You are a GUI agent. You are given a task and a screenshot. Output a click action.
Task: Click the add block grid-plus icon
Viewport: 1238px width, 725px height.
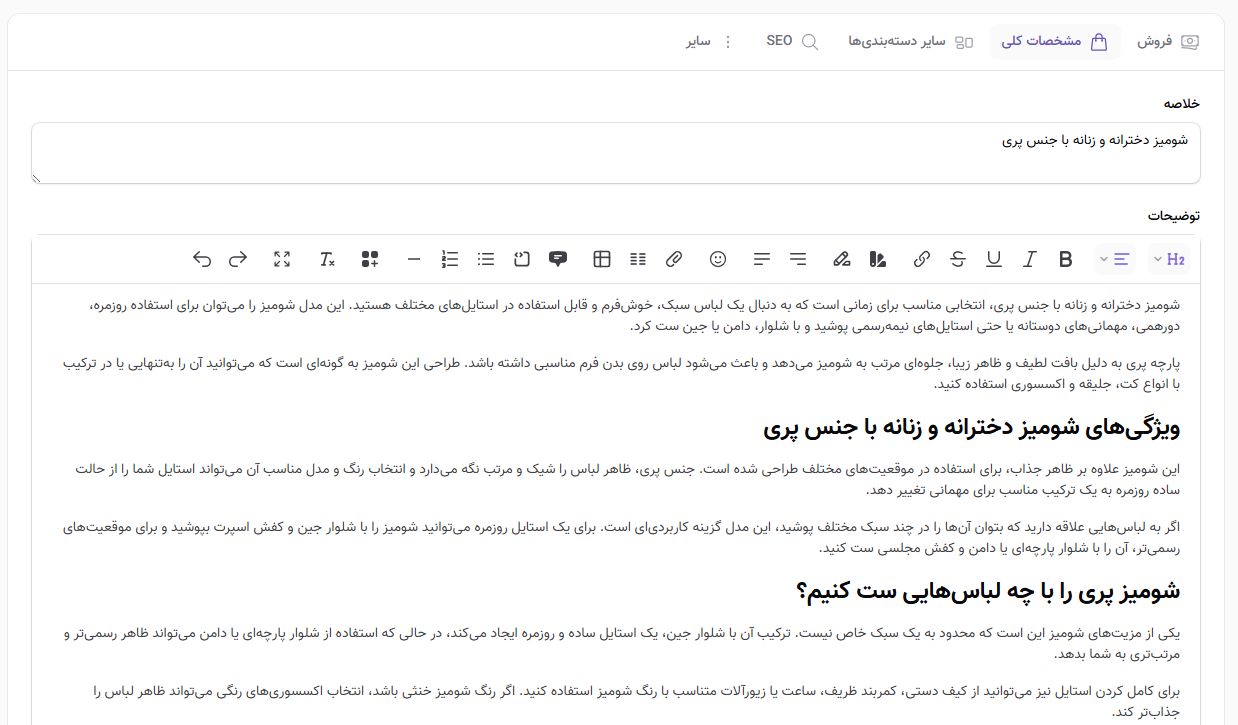370,259
